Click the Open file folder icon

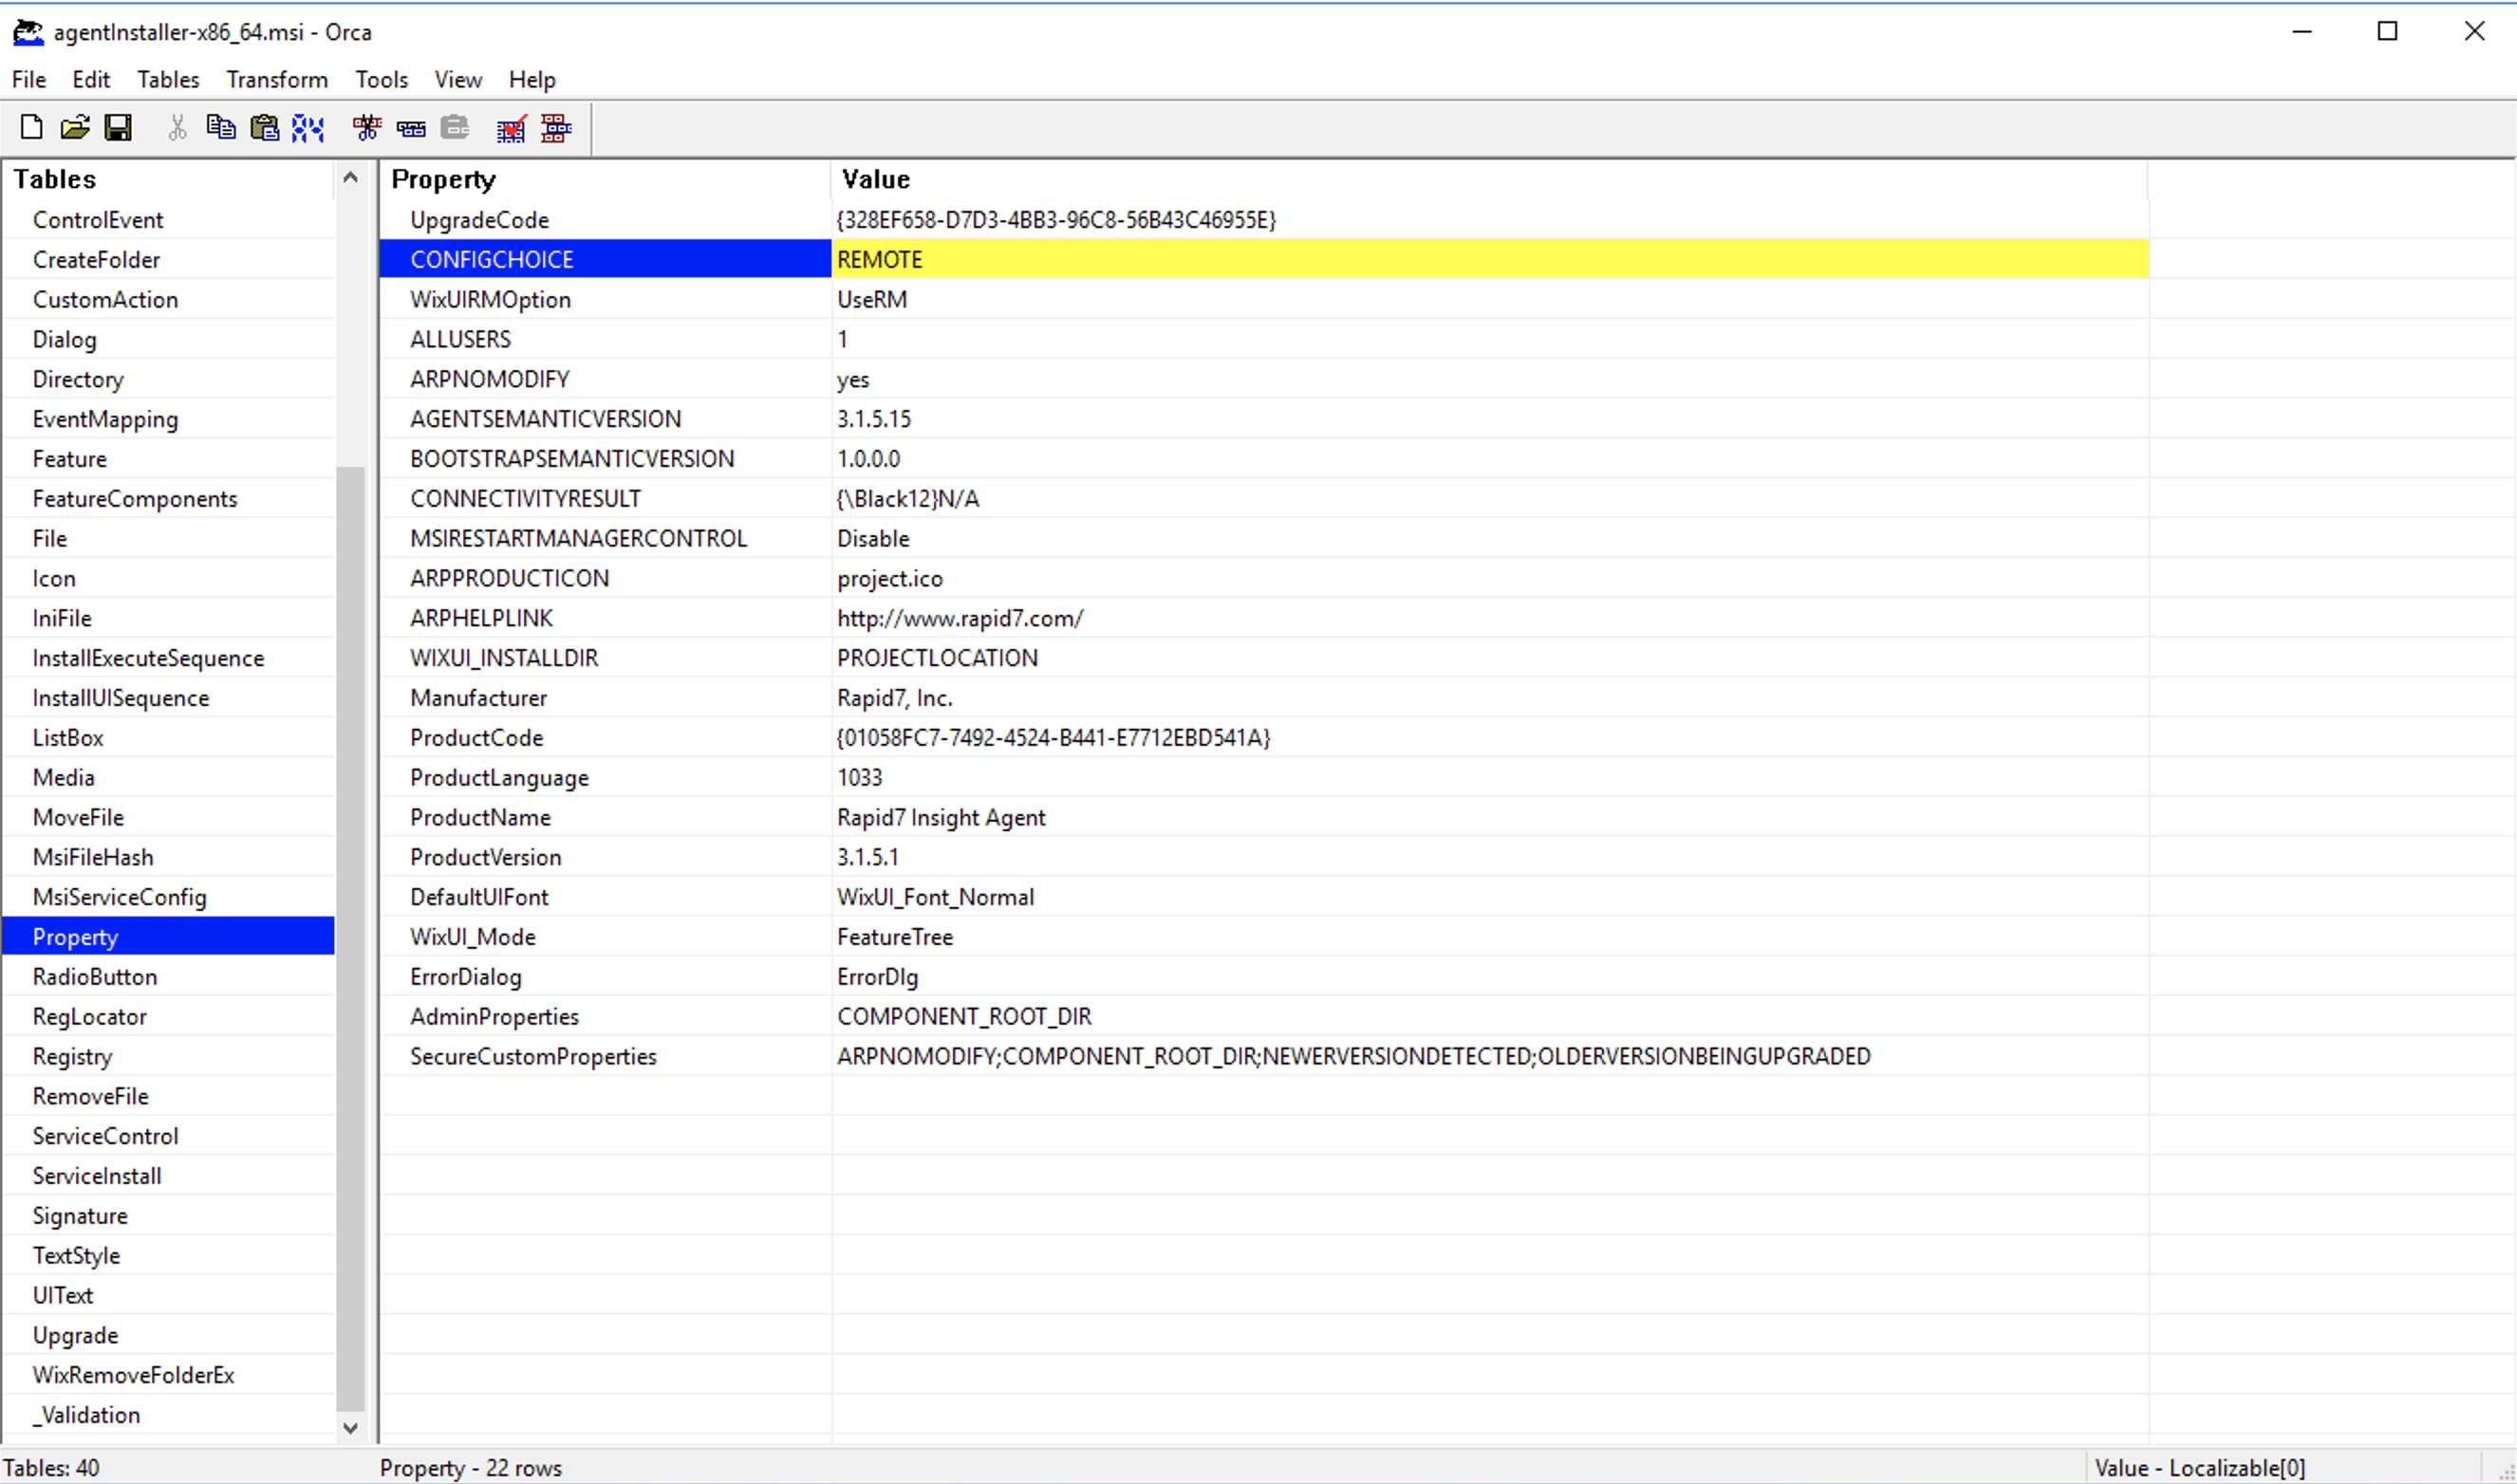(75, 127)
